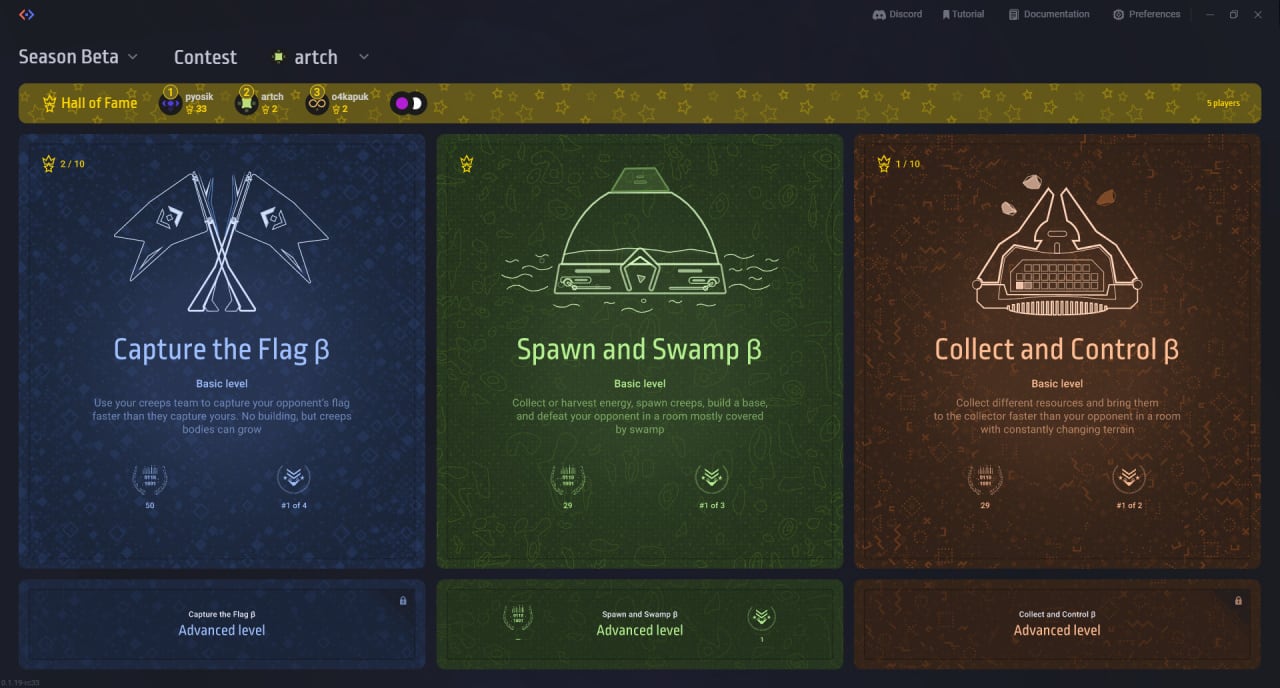
Task: Click the lock icon on Capture the Flag Advanced
Action: (403, 601)
